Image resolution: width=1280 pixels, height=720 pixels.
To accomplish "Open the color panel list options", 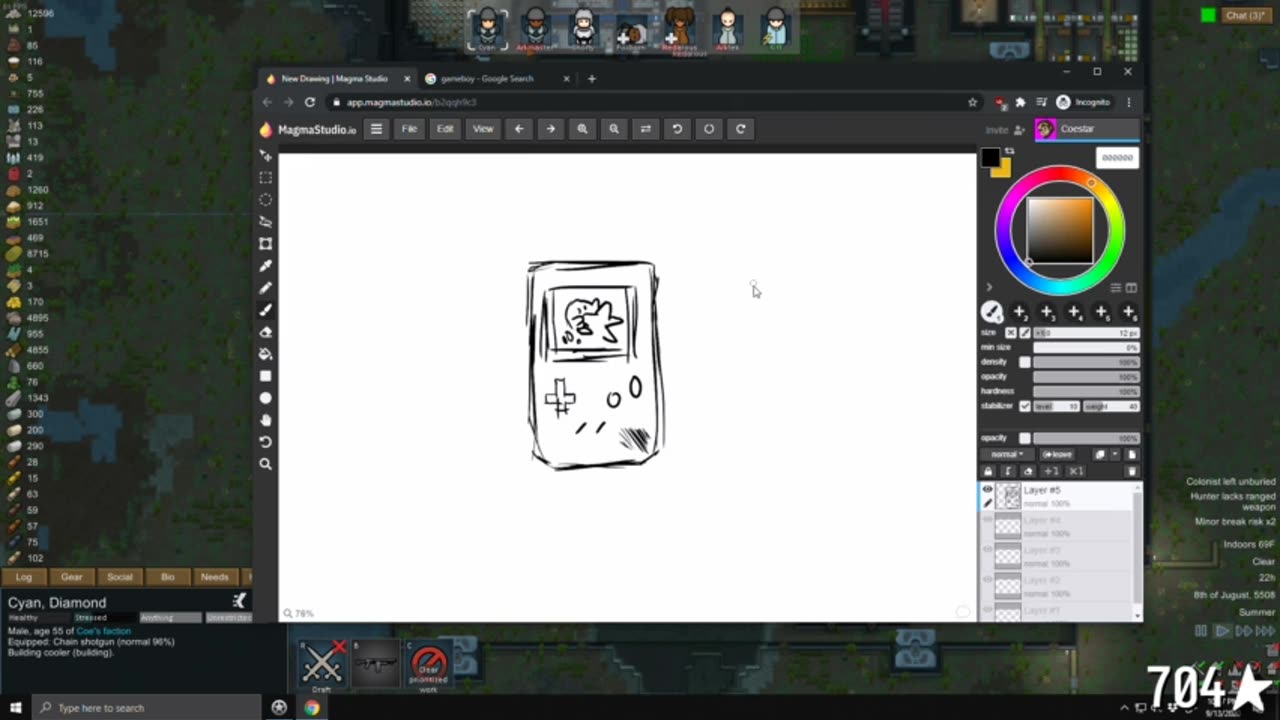I will (x=1116, y=288).
